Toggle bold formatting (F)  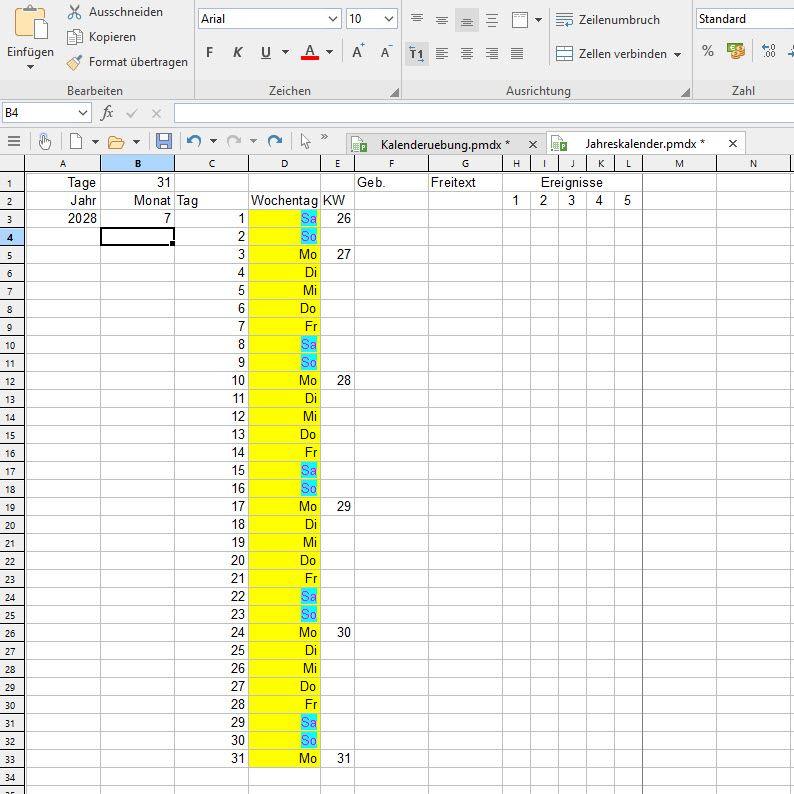(x=209, y=53)
